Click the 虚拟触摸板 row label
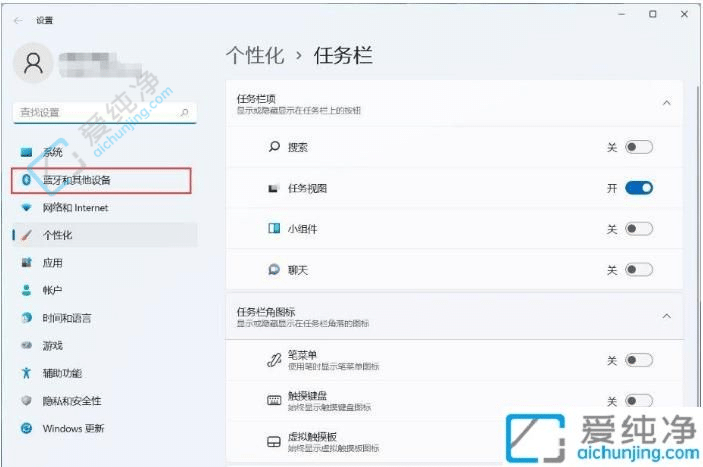 (312, 437)
